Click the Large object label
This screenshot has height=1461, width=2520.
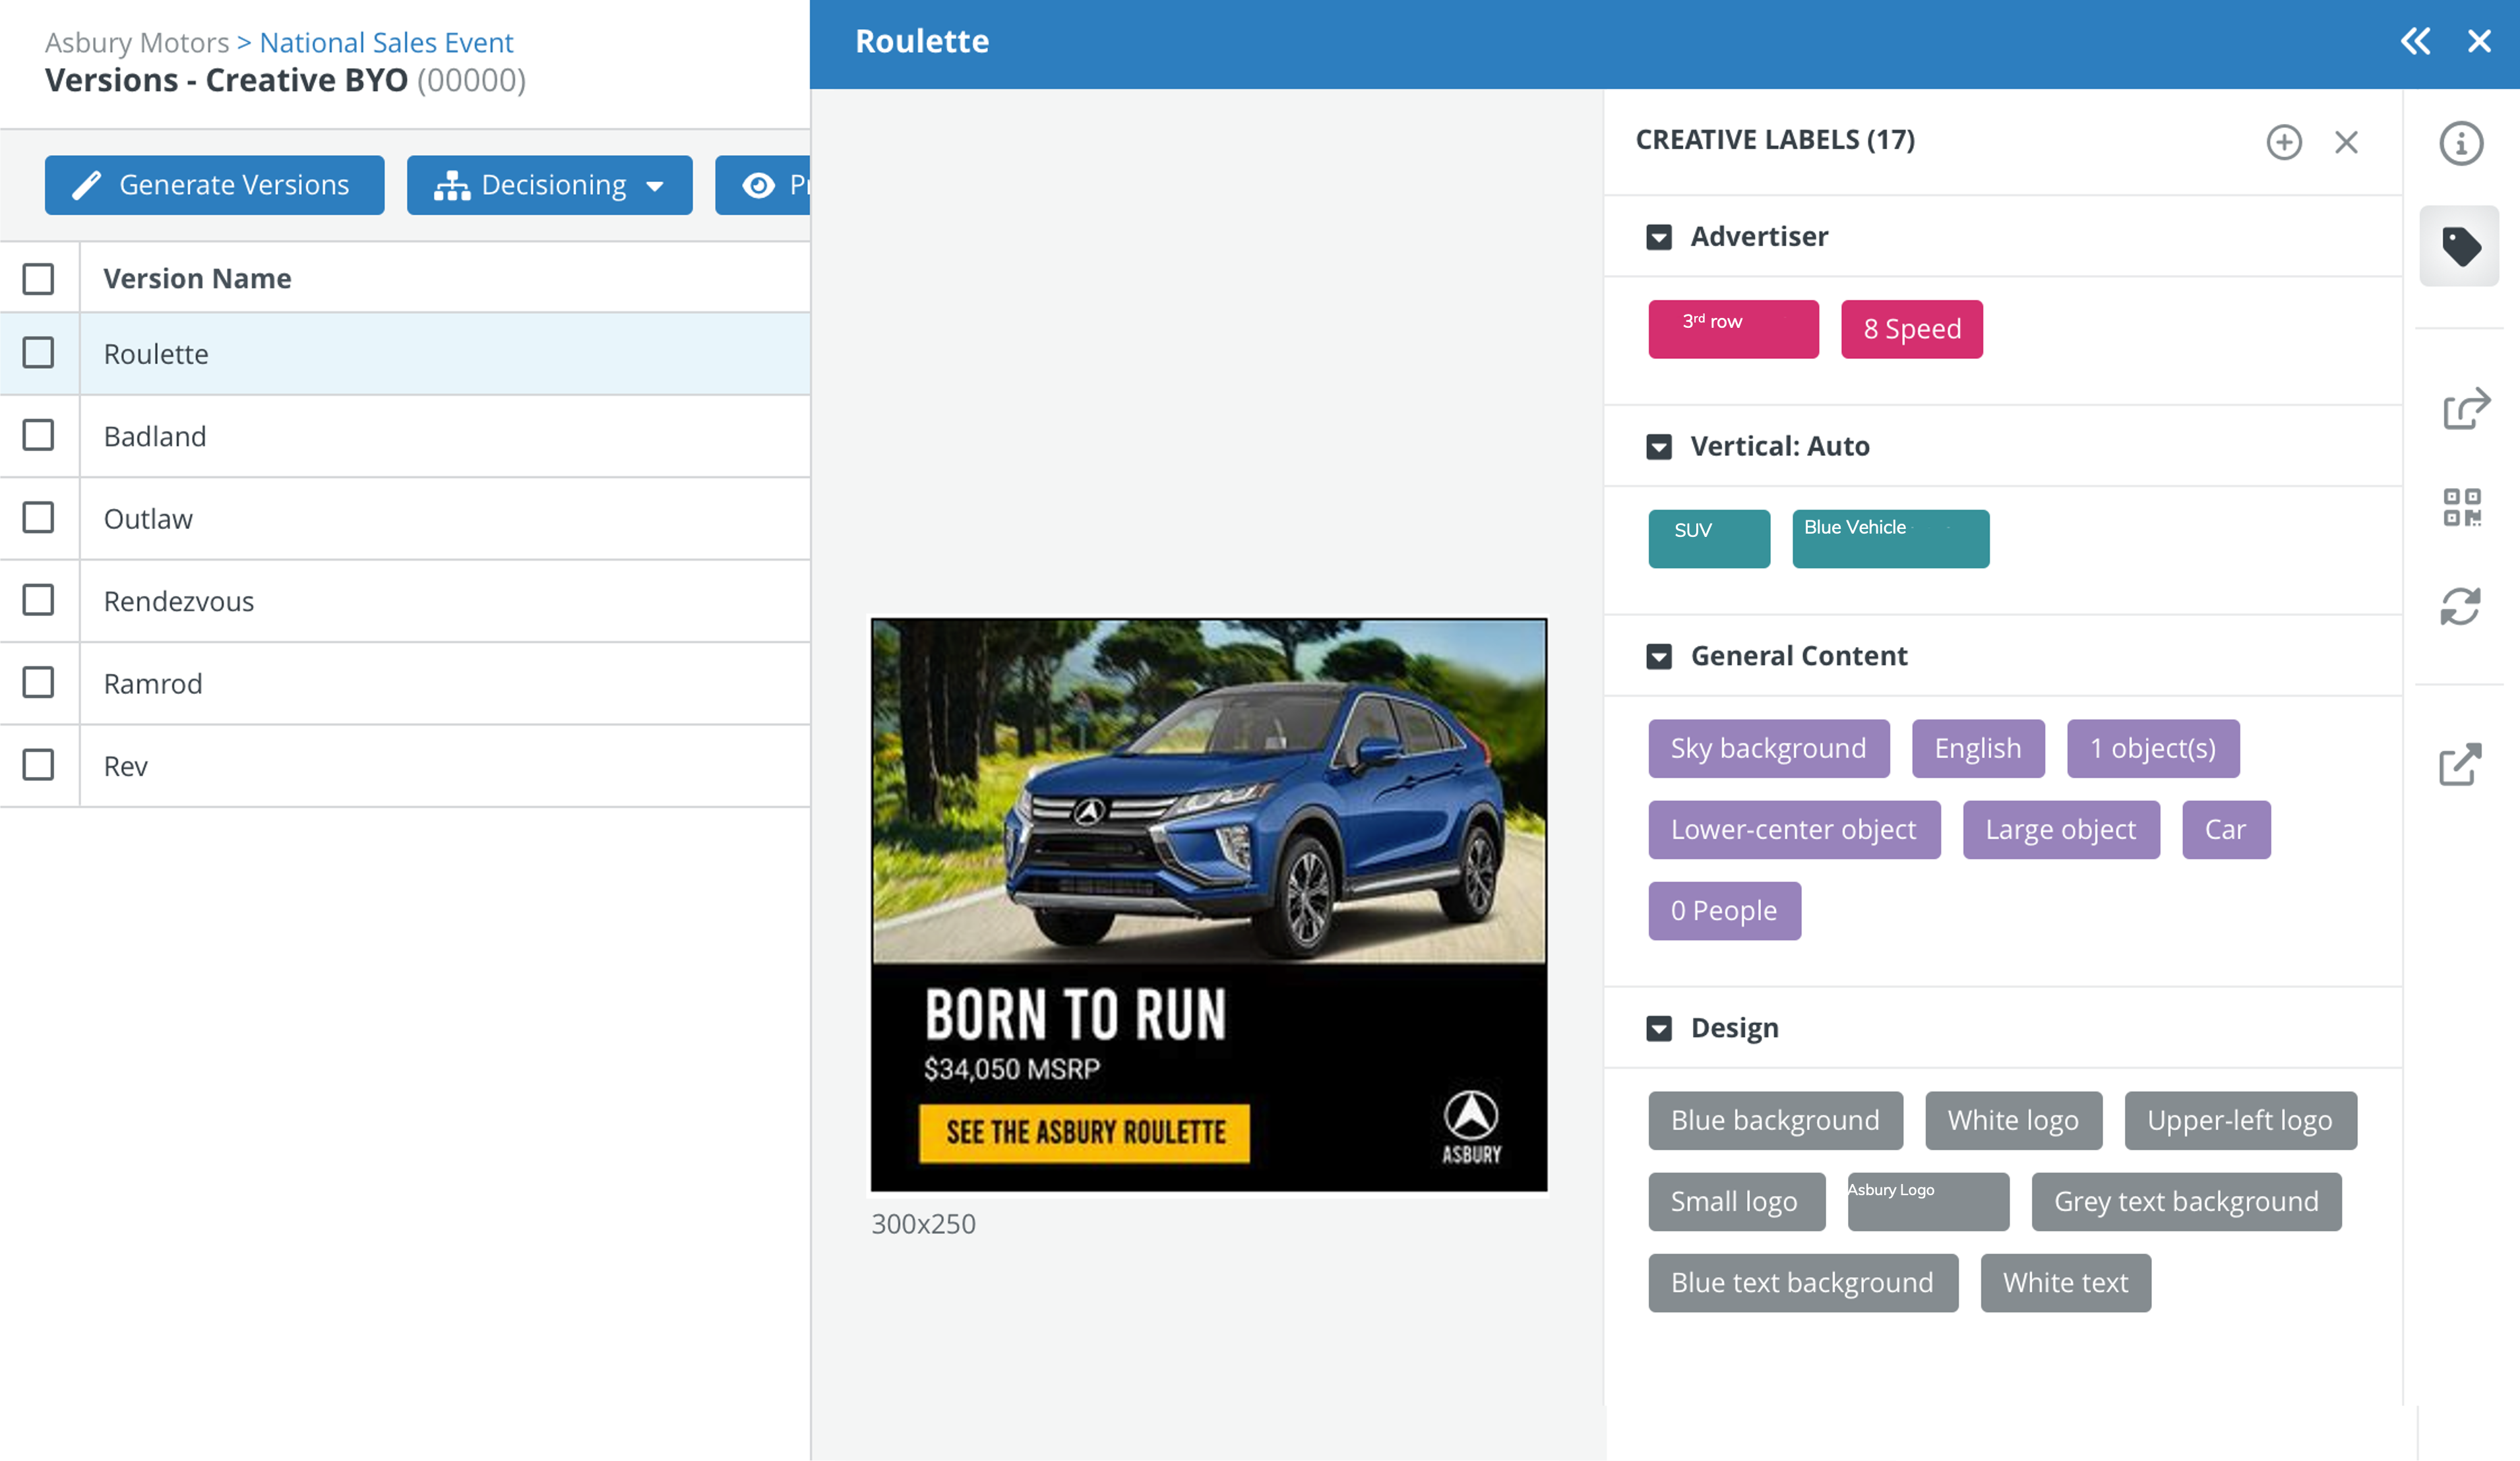[2060, 830]
